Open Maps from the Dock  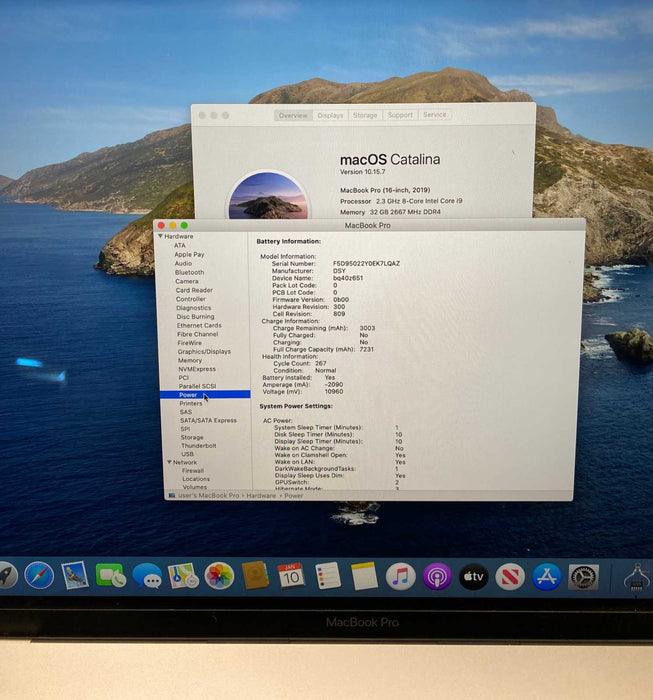point(183,575)
